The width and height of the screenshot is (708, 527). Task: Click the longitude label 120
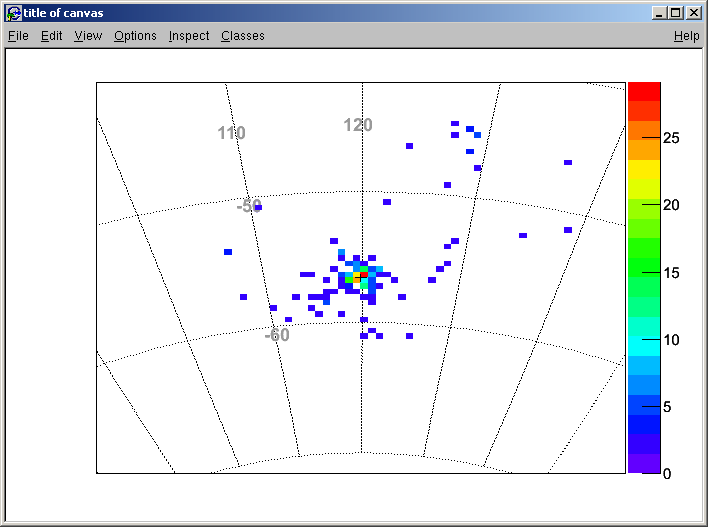click(x=358, y=125)
